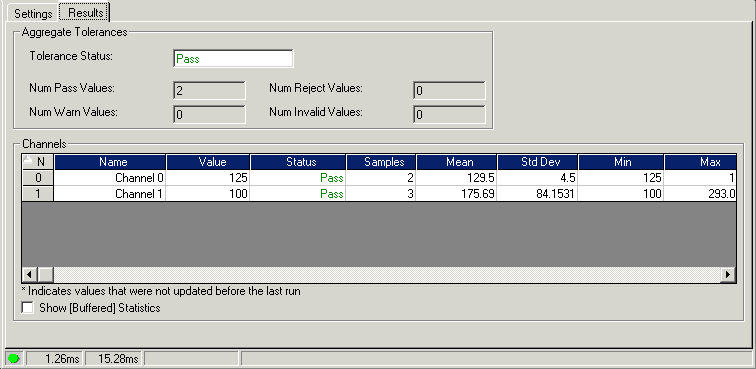The height and width of the screenshot is (369, 756).
Task: Click the Tolerance Status field showing Pass
Action: (233, 59)
